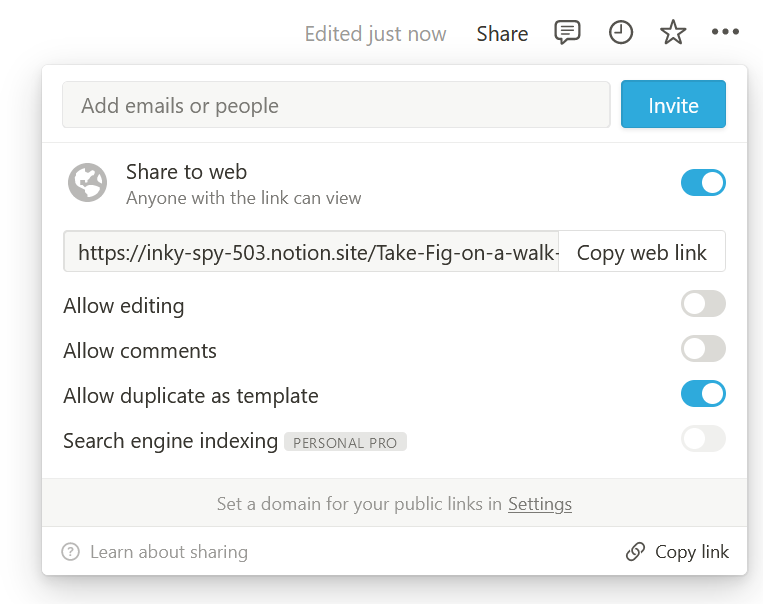Click the Share menu in top bar
763x604 pixels.
pos(502,34)
